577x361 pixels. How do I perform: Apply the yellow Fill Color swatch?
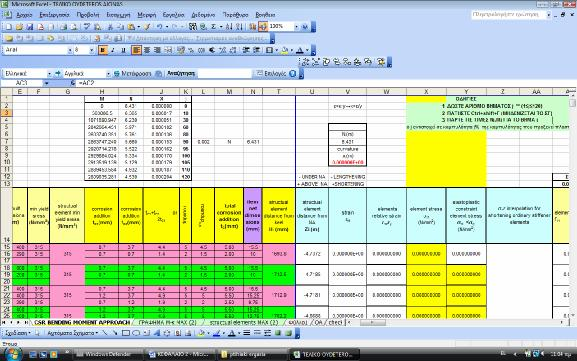(284, 50)
